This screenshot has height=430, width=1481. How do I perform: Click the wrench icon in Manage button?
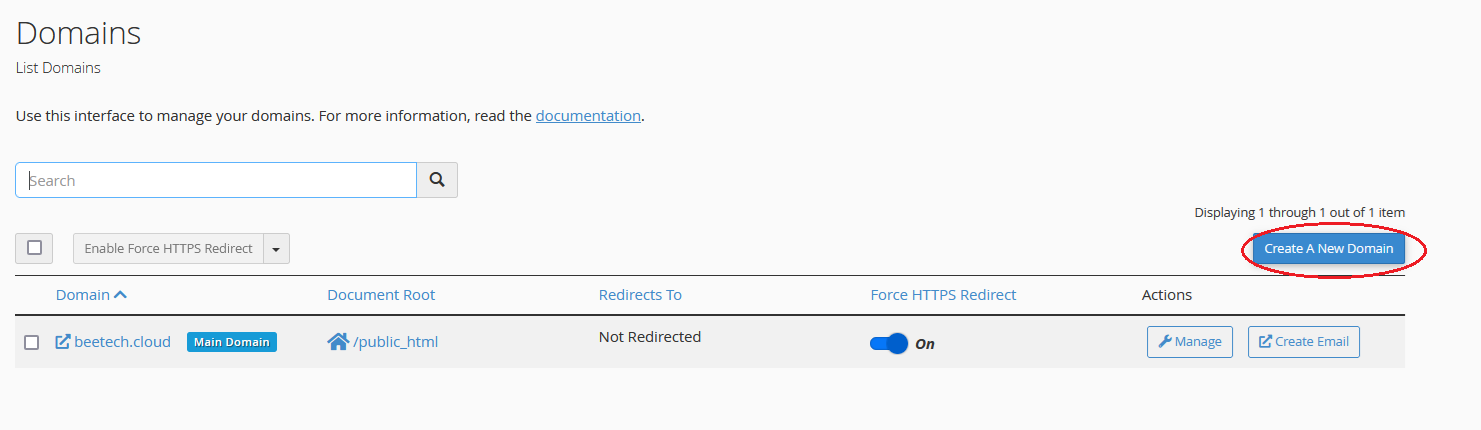tap(1165, 341)
